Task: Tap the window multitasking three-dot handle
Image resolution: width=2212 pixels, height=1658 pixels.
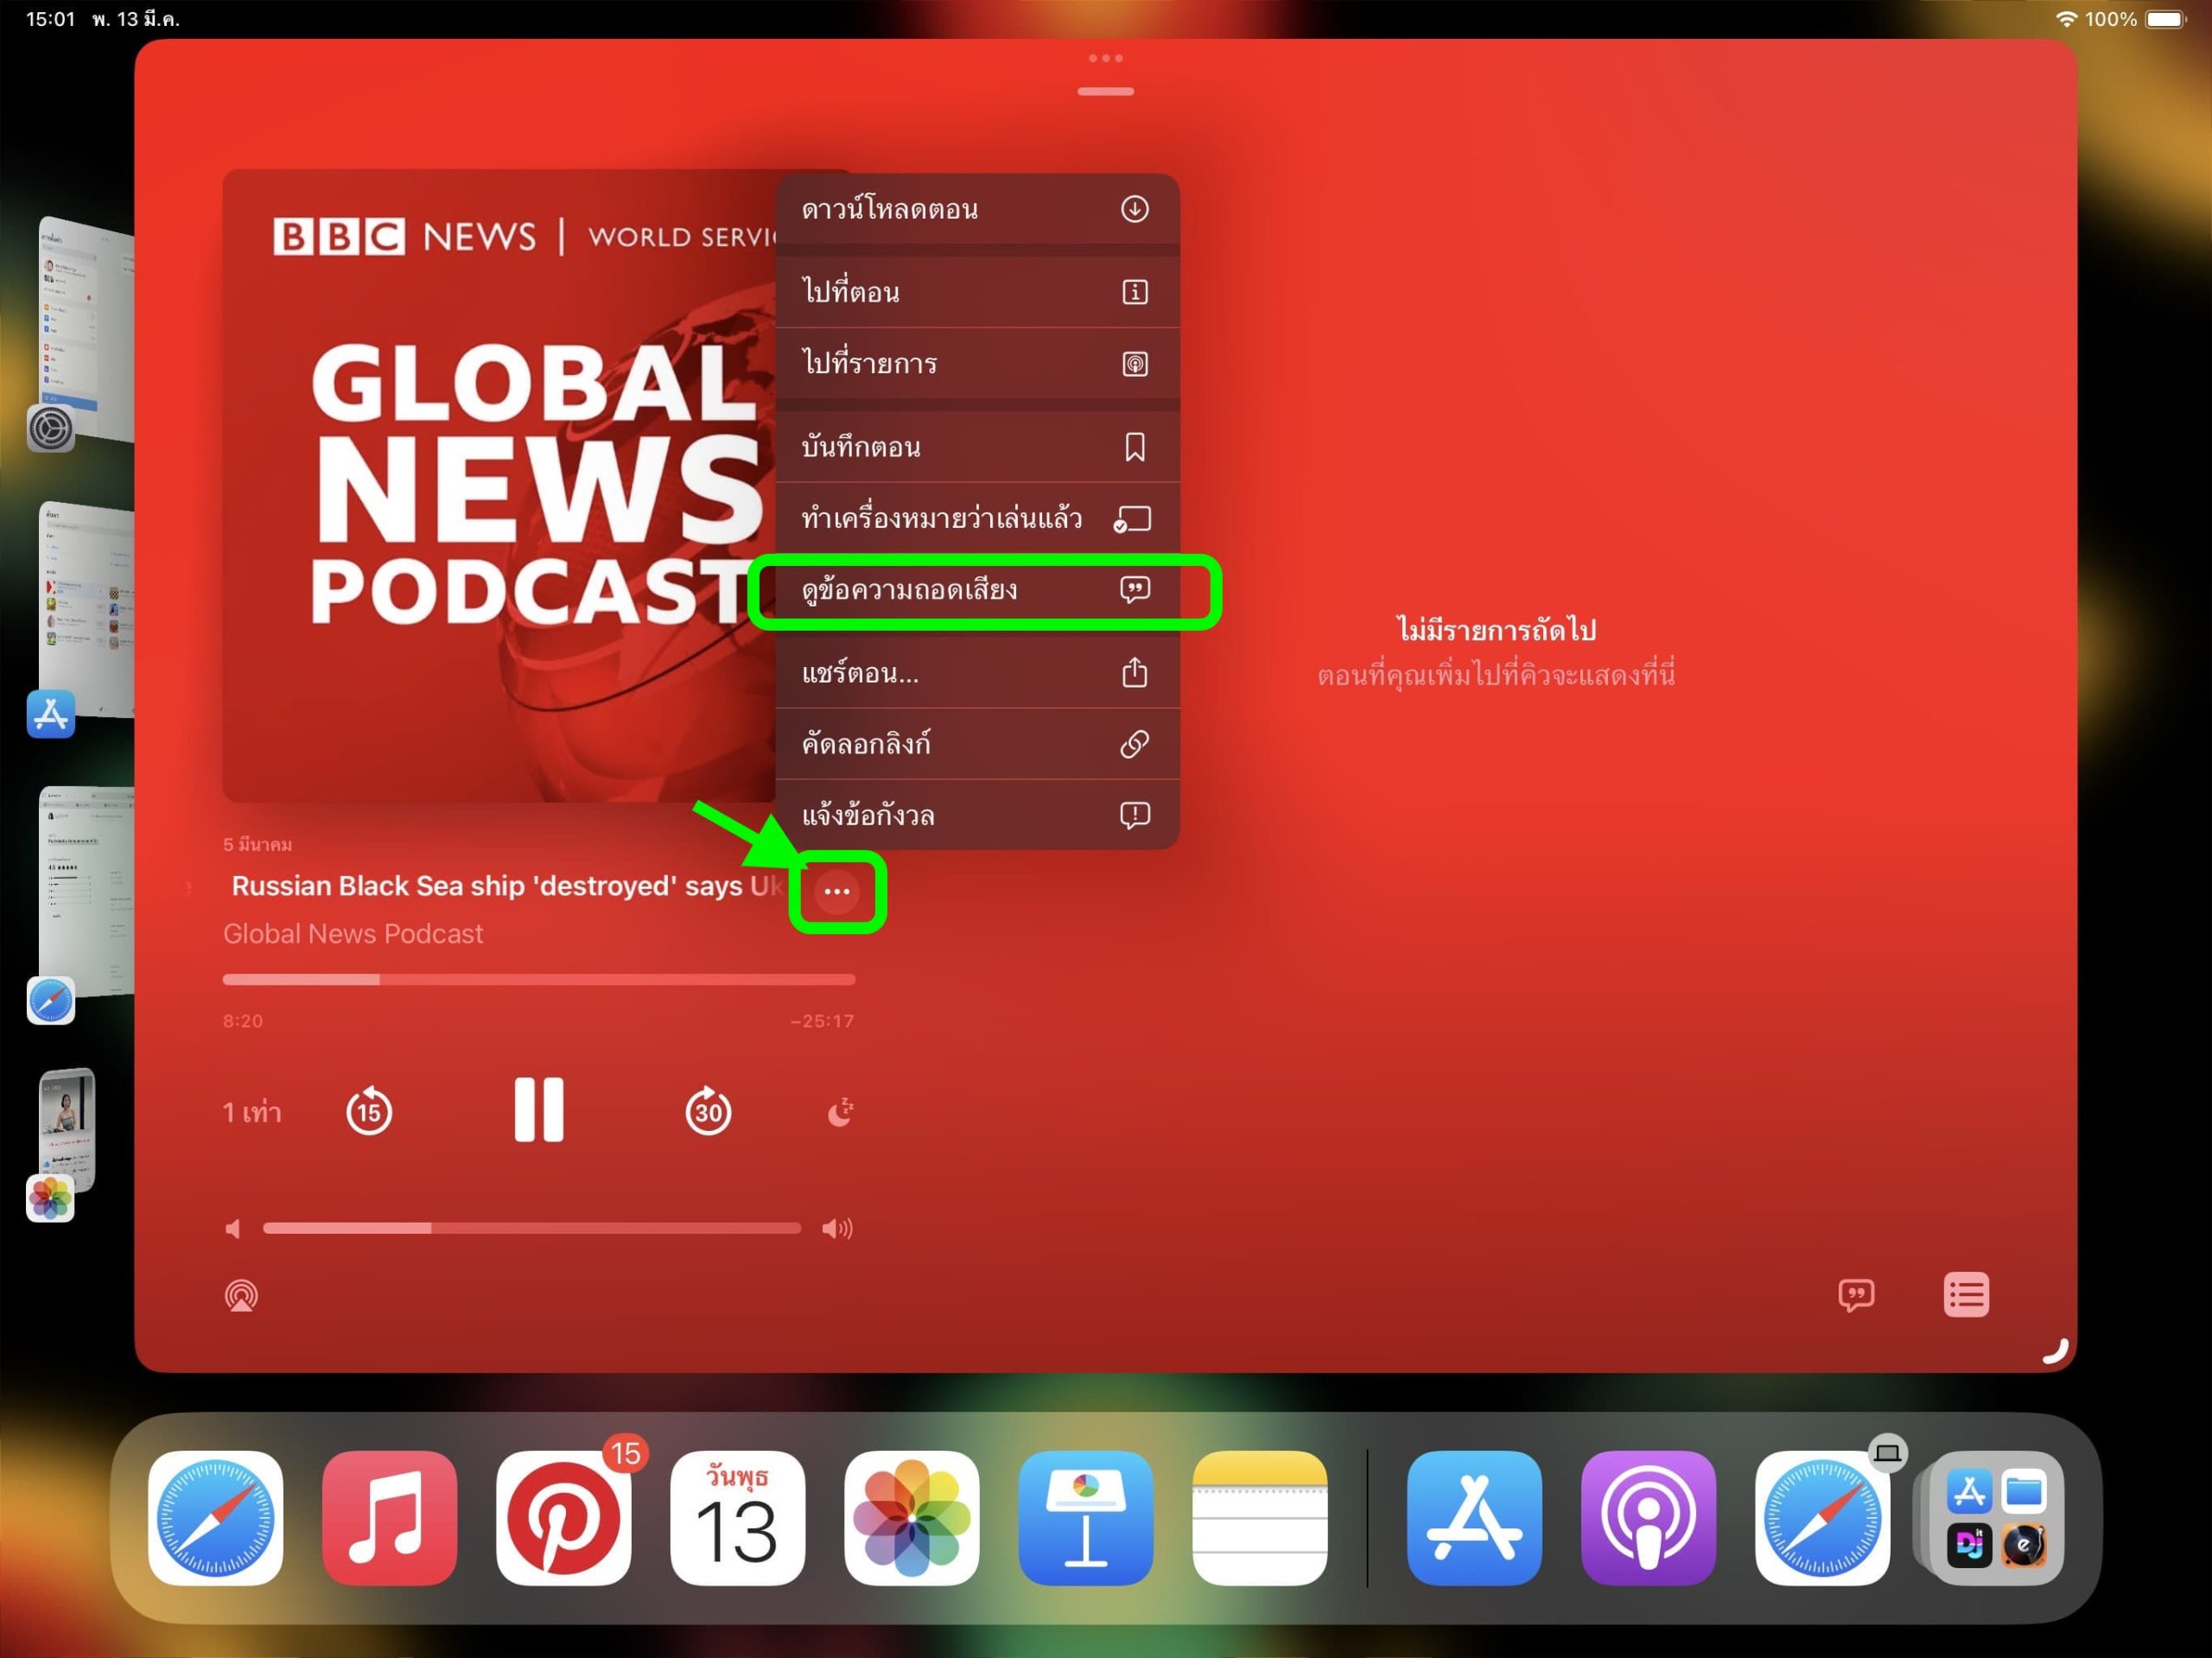Action: point(1105,58)
